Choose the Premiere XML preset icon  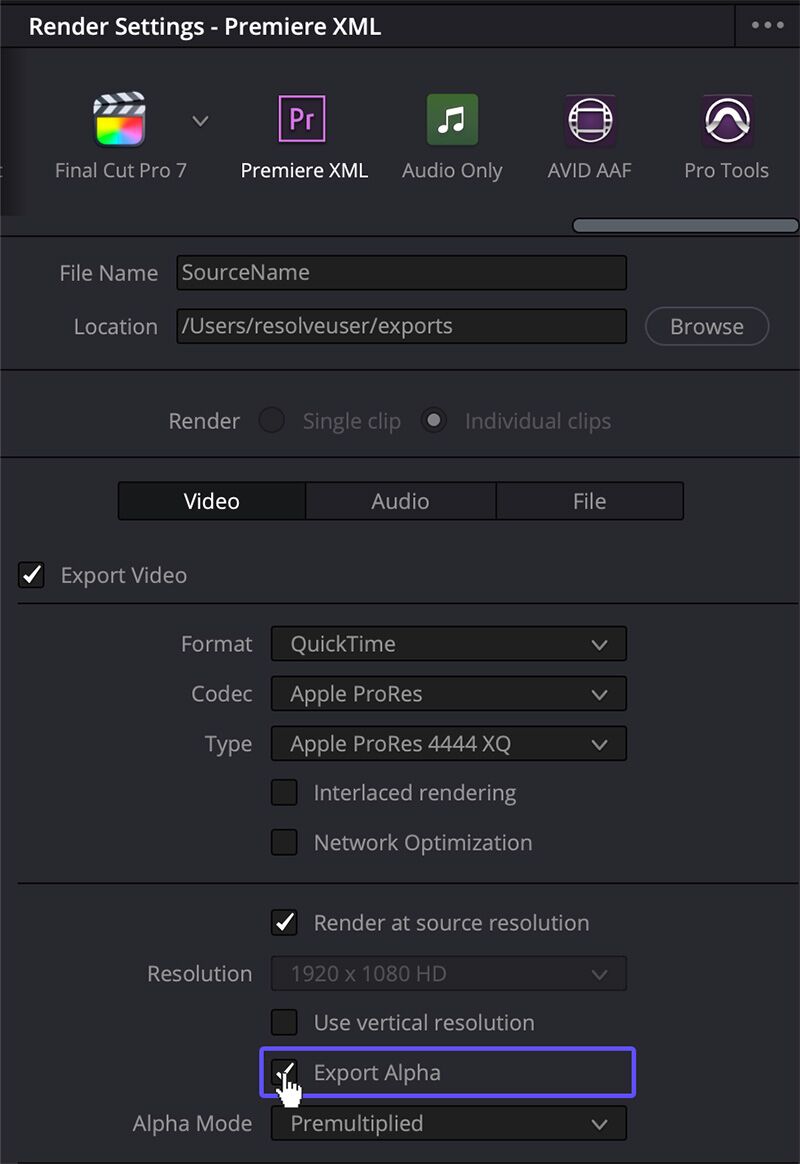point(302,118)
